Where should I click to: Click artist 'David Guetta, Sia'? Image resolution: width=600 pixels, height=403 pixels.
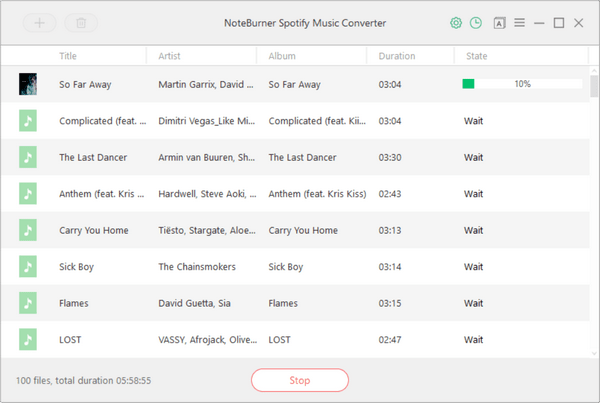tap(194, 303)
